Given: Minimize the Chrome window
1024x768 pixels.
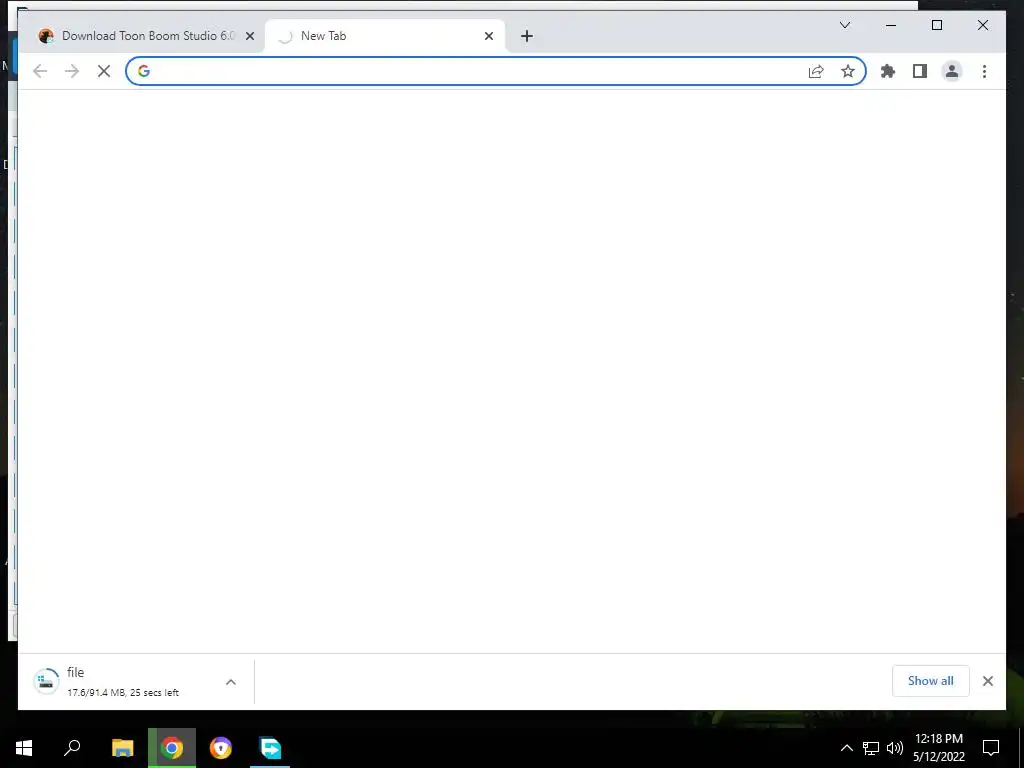Looking at the screenshot, I should (891, 25).
